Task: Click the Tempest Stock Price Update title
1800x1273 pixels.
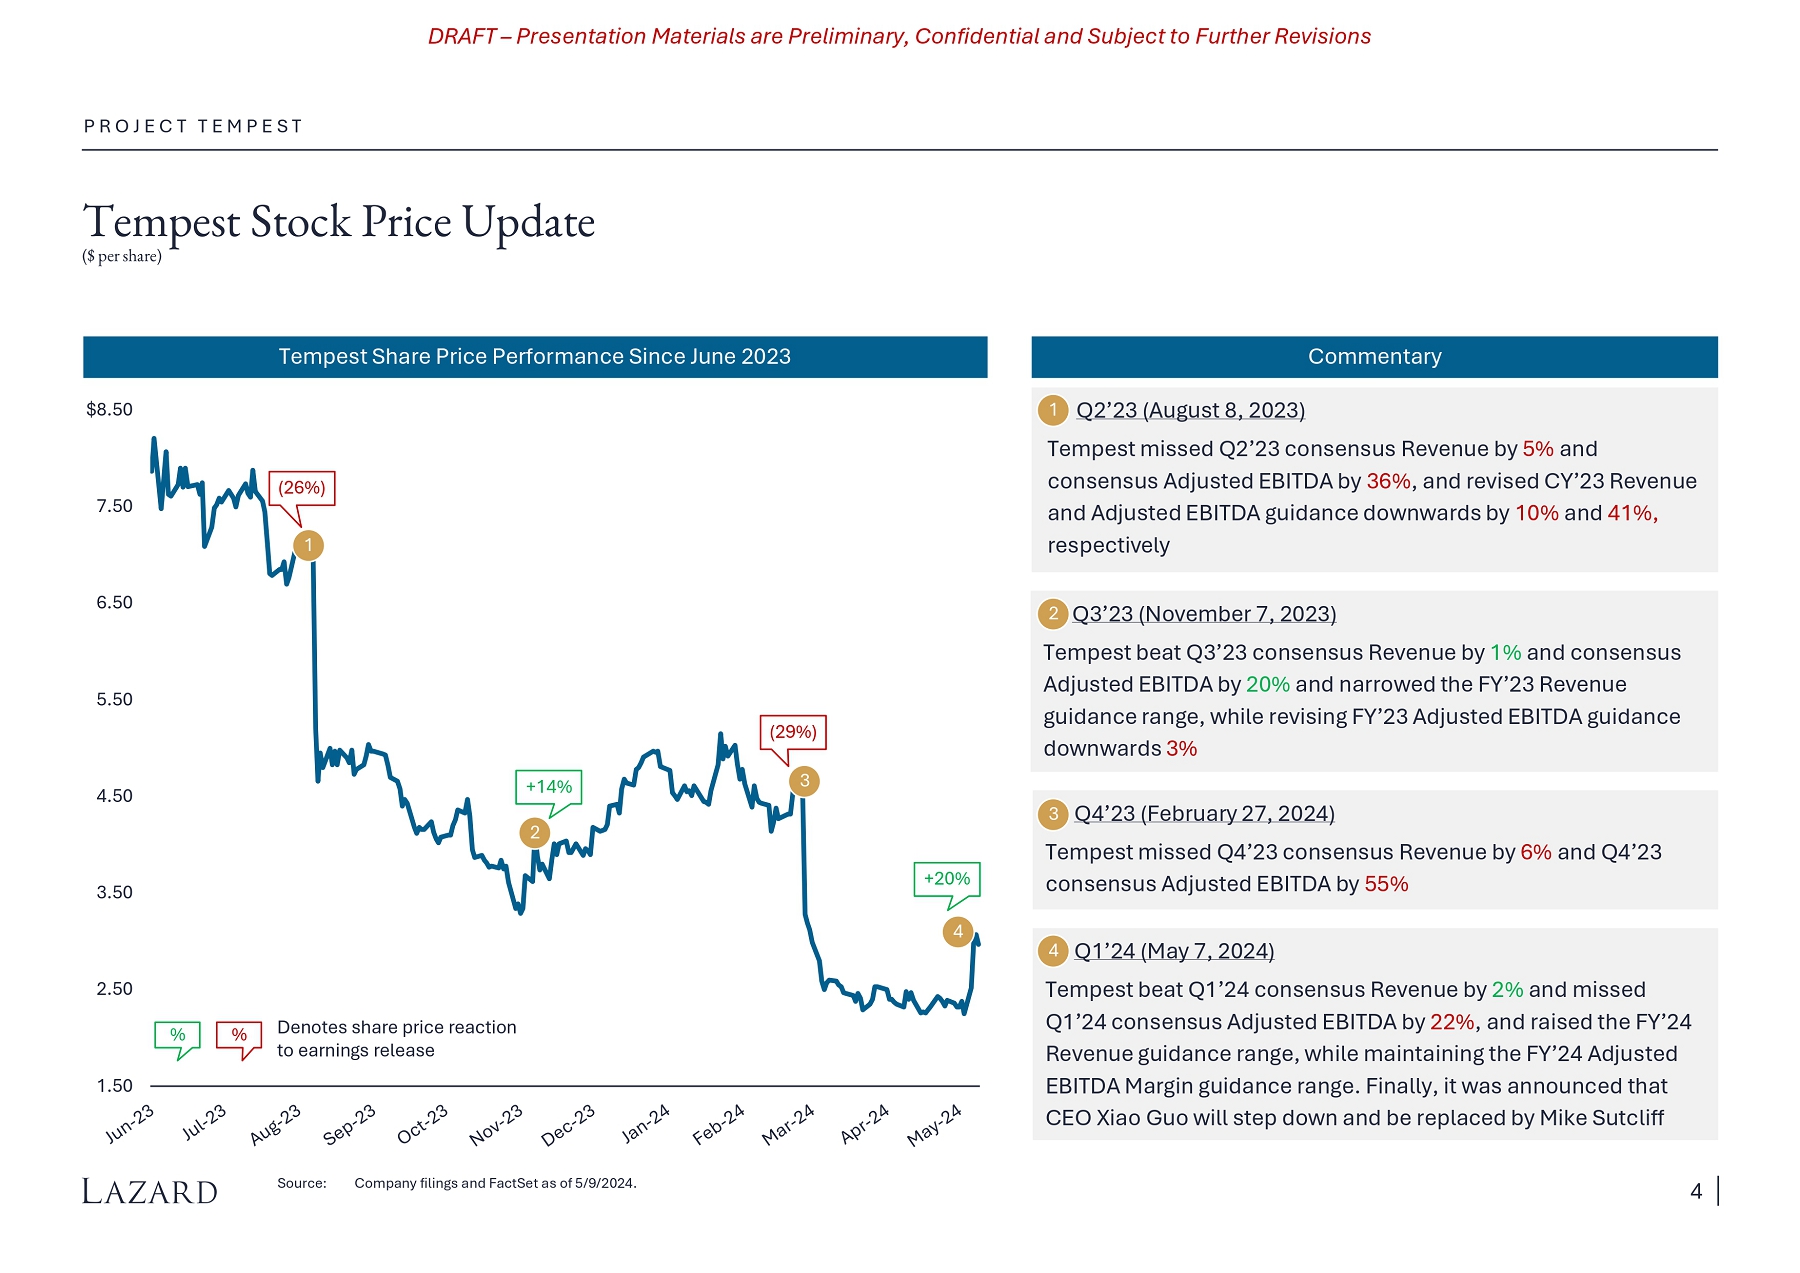Action: pyautogui.click(x=339, y=222)
